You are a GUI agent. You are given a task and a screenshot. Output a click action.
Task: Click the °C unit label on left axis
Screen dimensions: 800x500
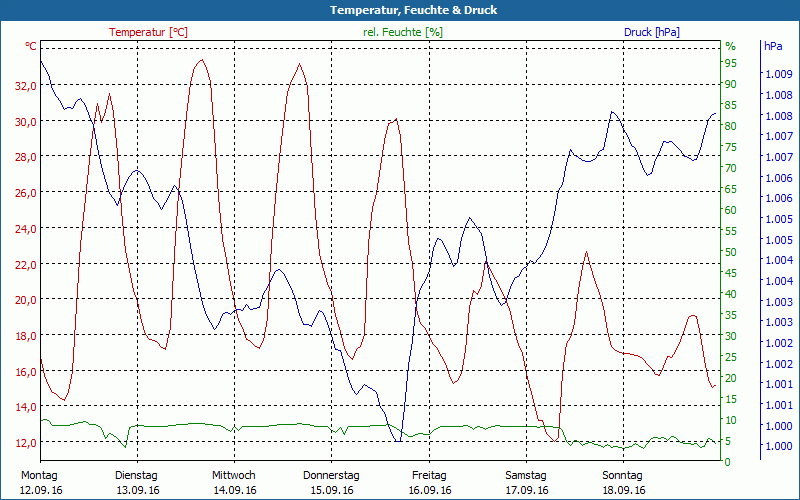pos(31,46)
